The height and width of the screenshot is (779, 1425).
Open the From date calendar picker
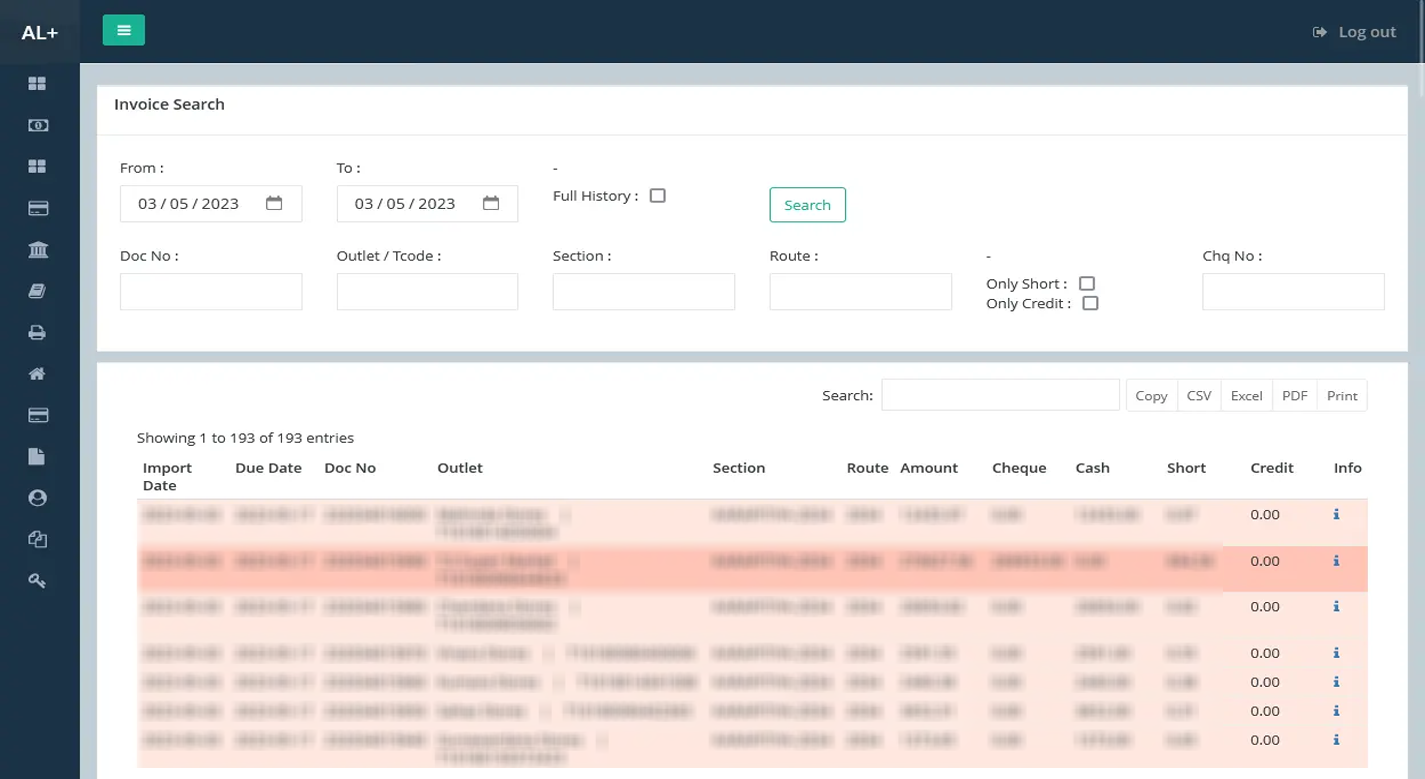coord(274,203)
